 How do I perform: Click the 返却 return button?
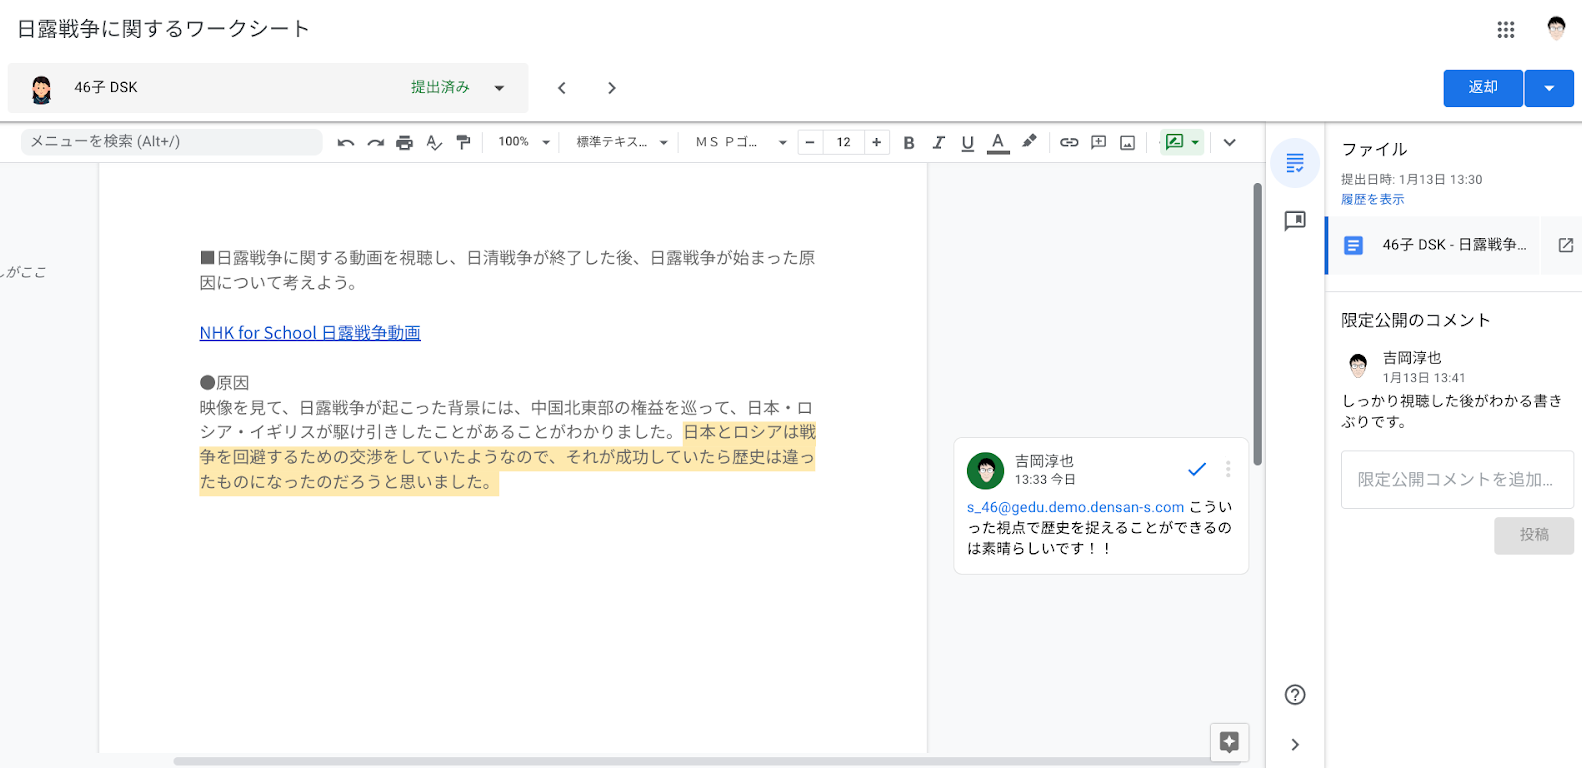[x=1483, y=88]
